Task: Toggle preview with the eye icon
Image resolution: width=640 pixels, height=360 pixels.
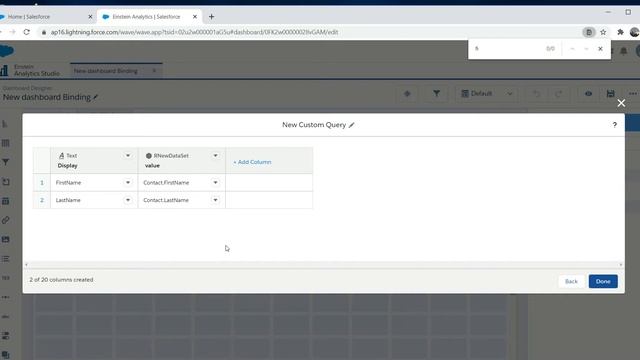Action: [x=588, y=93]
